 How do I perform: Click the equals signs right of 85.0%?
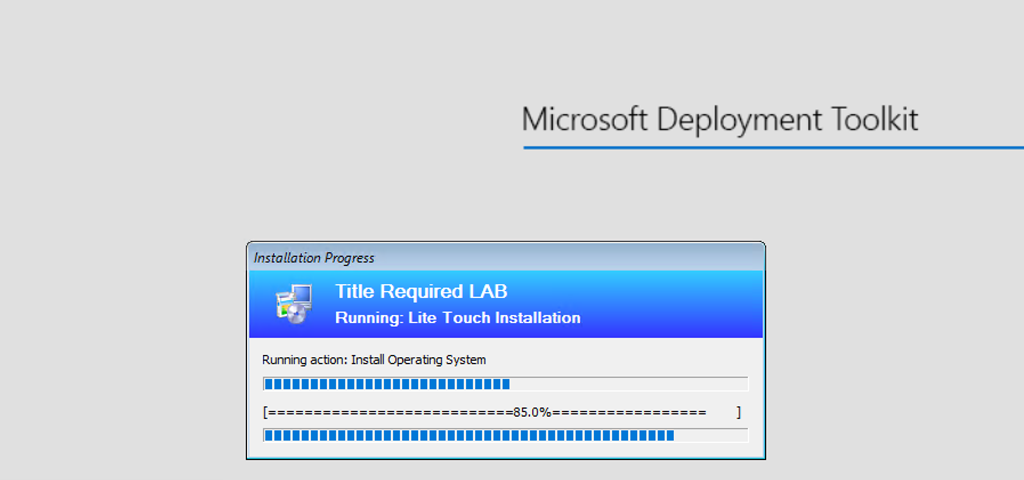629,412
